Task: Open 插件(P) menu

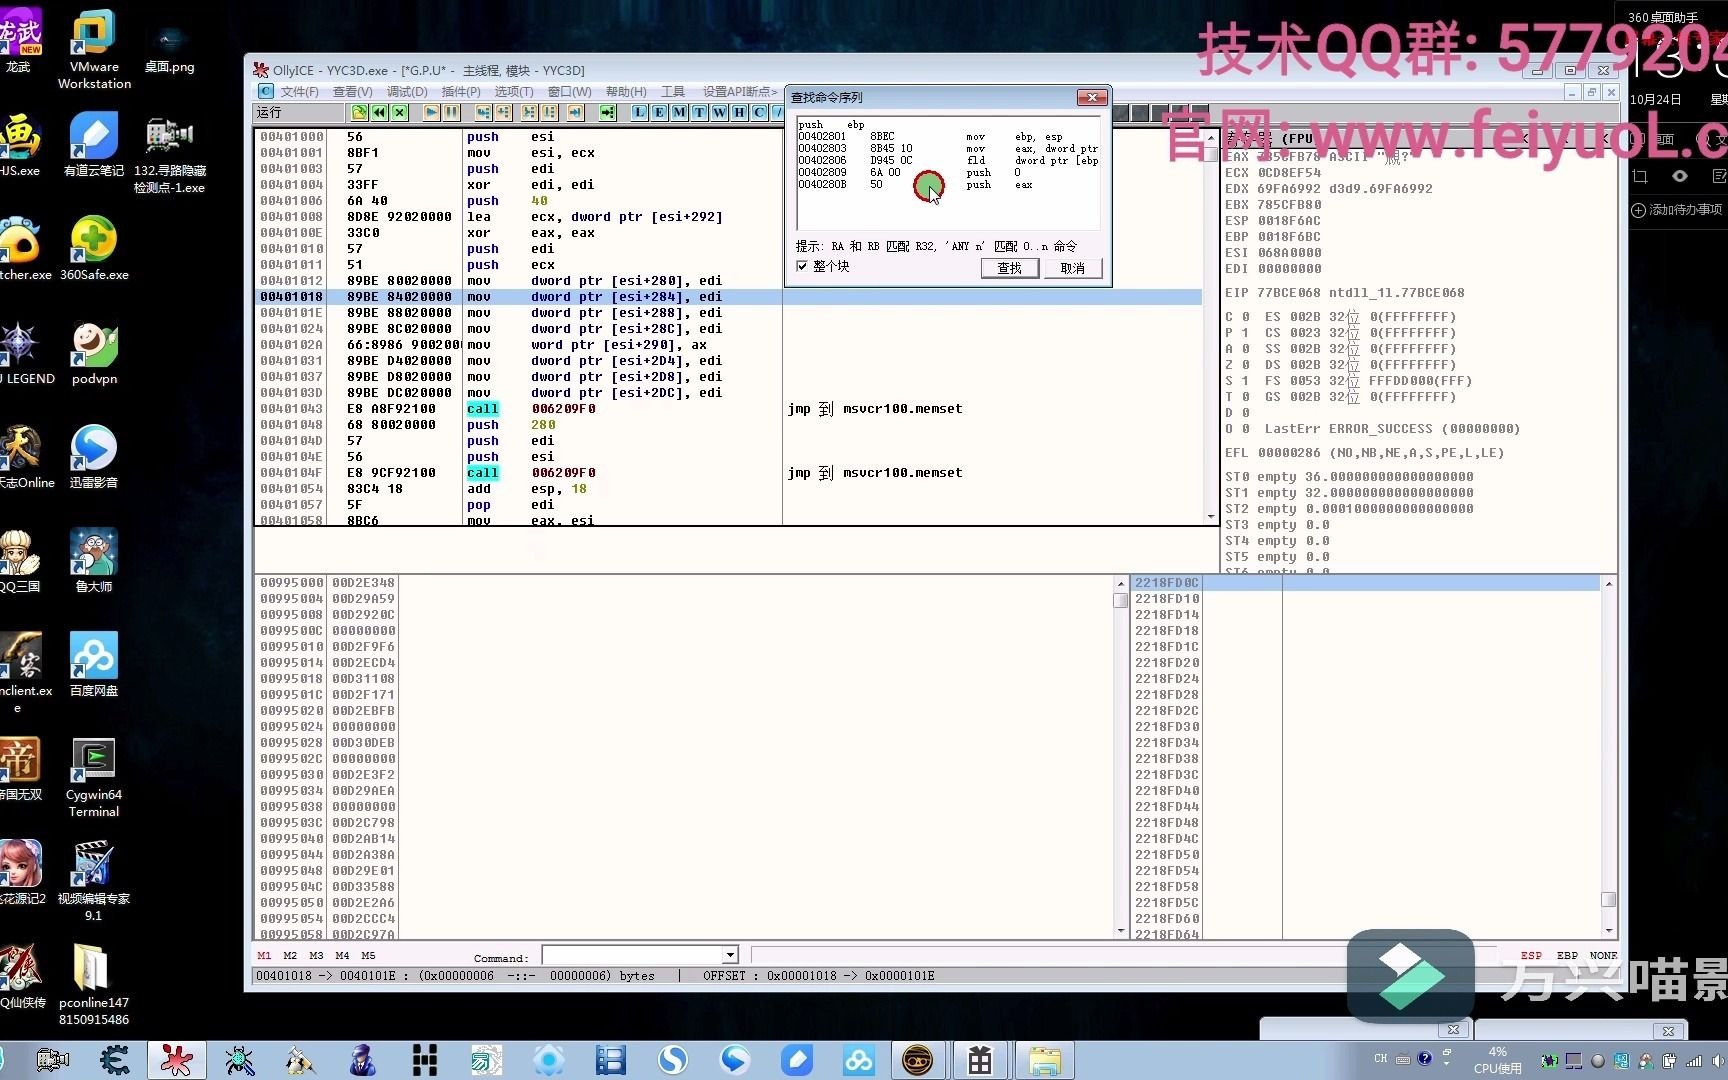Action: pyautogui.click(x=461, y=91)
